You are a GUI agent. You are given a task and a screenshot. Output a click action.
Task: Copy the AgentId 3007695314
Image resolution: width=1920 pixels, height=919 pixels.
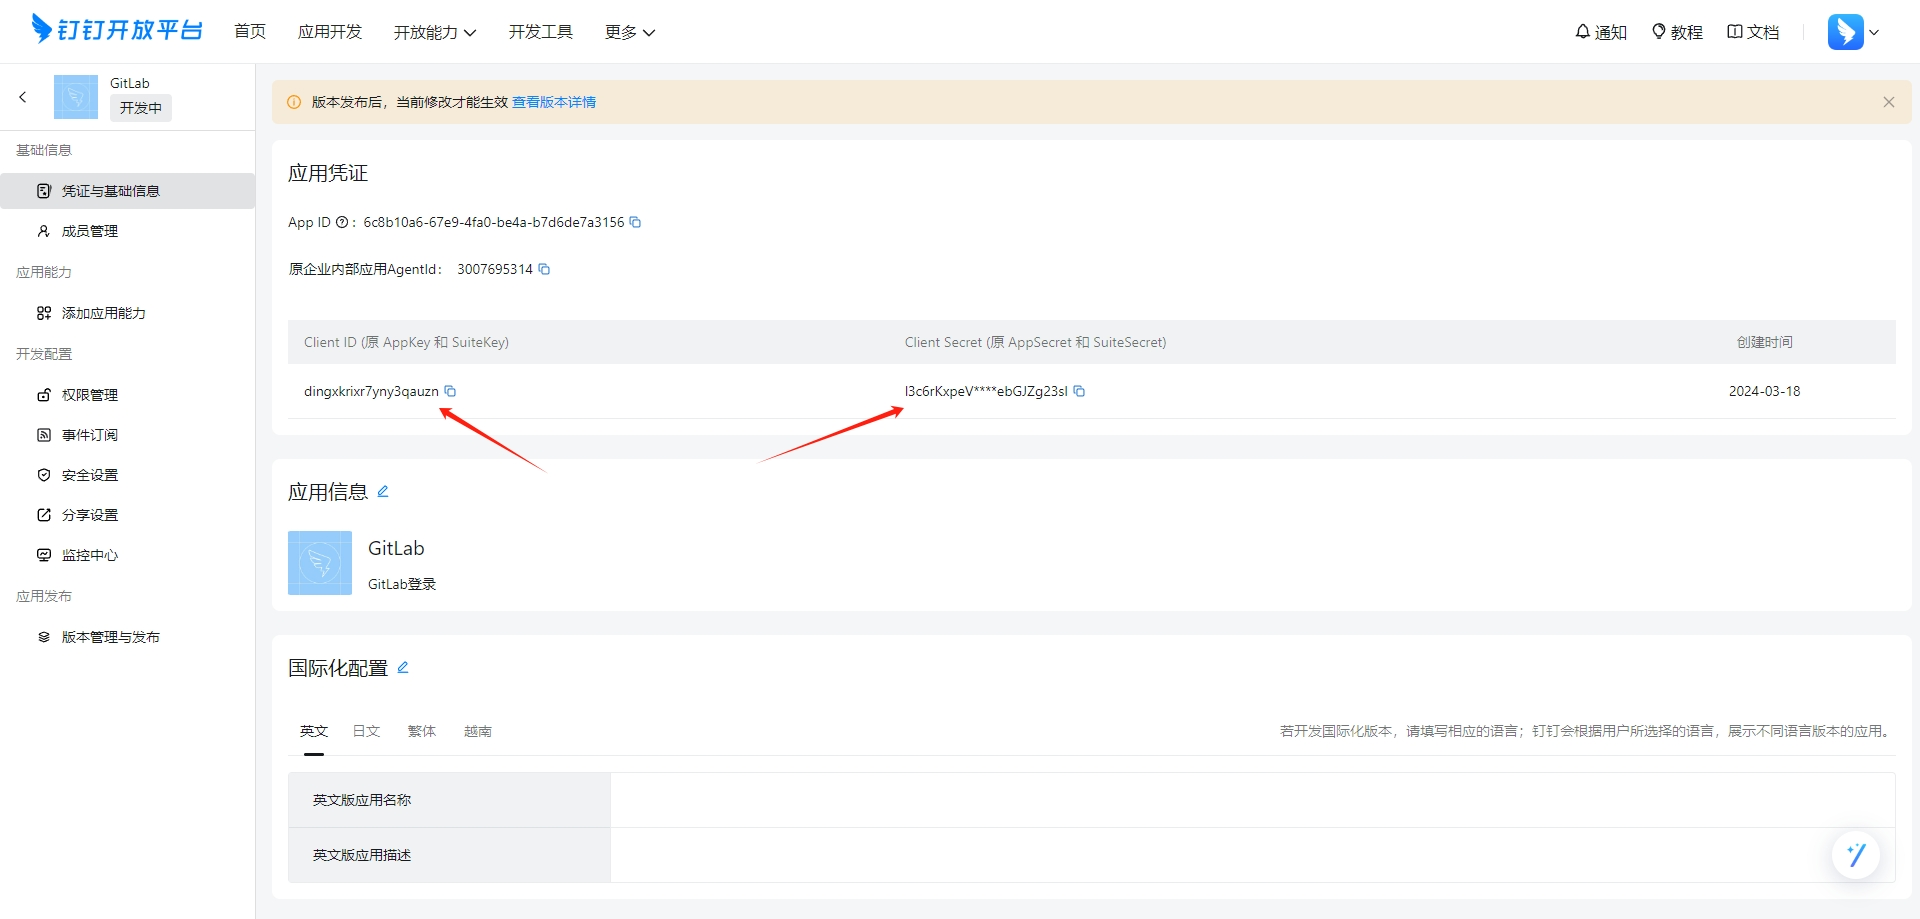pos(544,269)
